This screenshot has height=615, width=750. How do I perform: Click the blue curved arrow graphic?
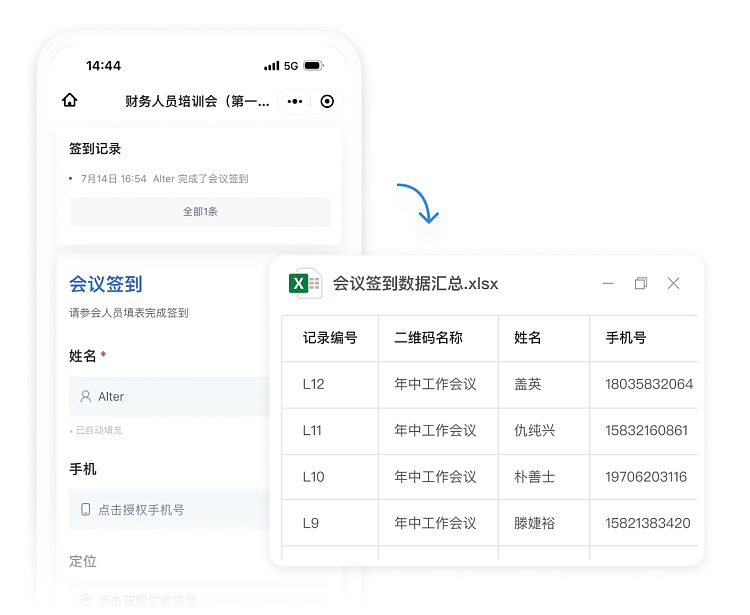point(418,203)
